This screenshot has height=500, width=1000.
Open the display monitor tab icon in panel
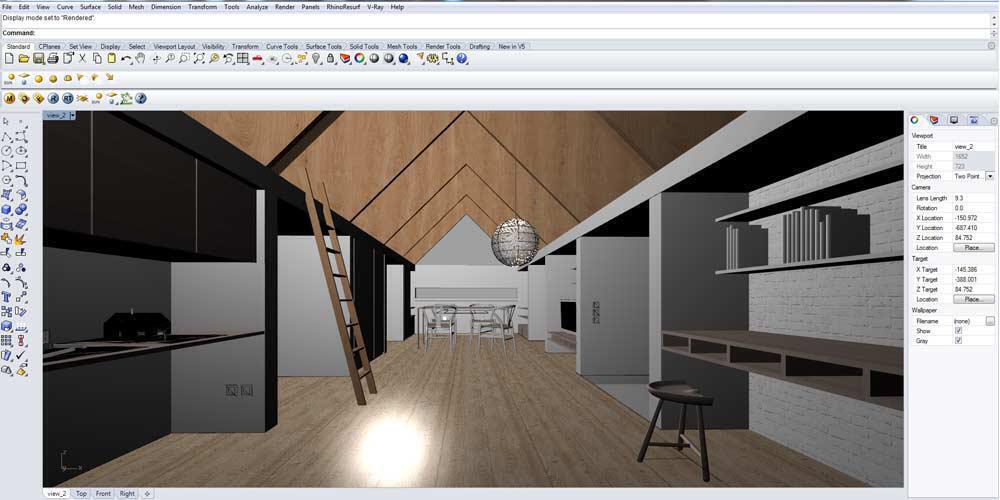coord(954,120)
